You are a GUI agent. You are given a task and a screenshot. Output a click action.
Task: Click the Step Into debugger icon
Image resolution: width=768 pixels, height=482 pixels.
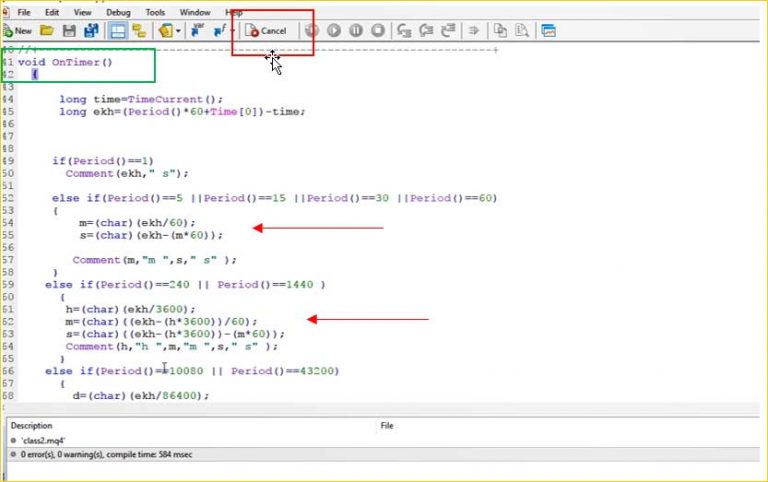coord(404,31)
